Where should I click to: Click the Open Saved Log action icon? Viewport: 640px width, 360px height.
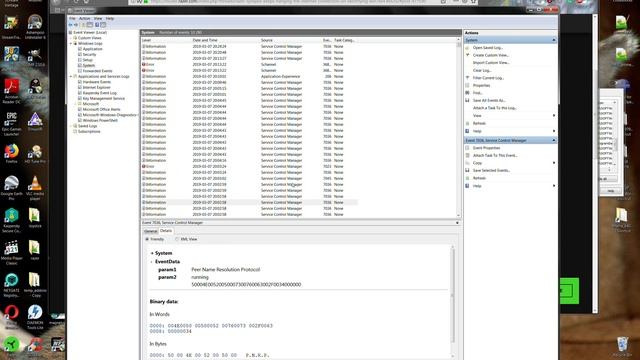[467, 48]
